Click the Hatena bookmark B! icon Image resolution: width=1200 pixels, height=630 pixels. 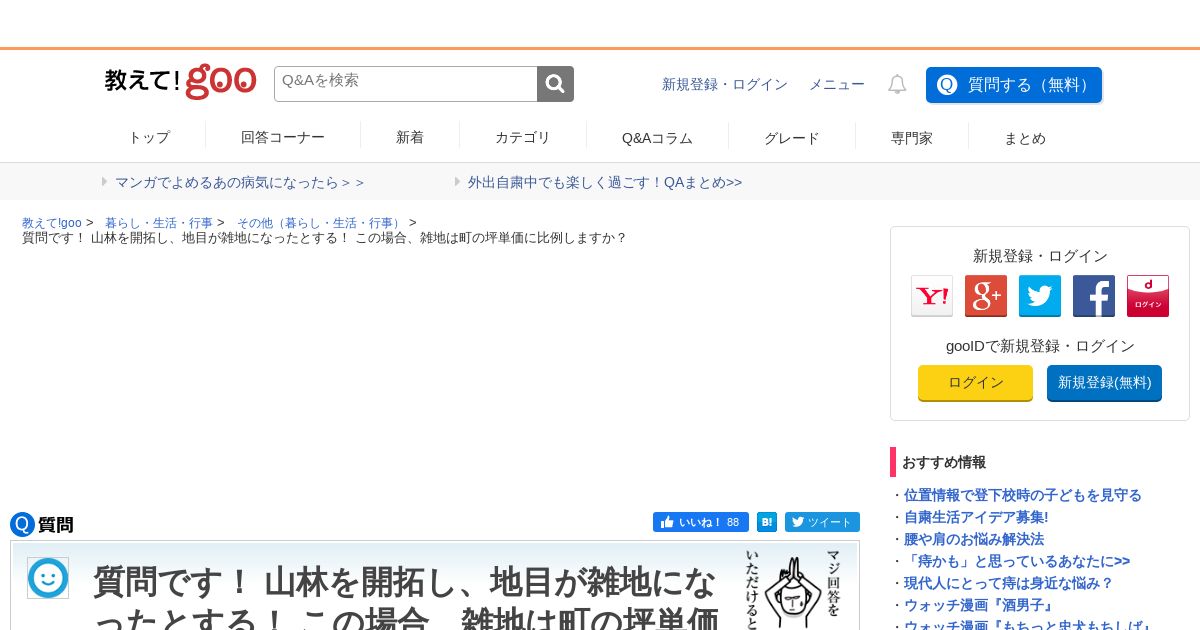click(767, 522)
